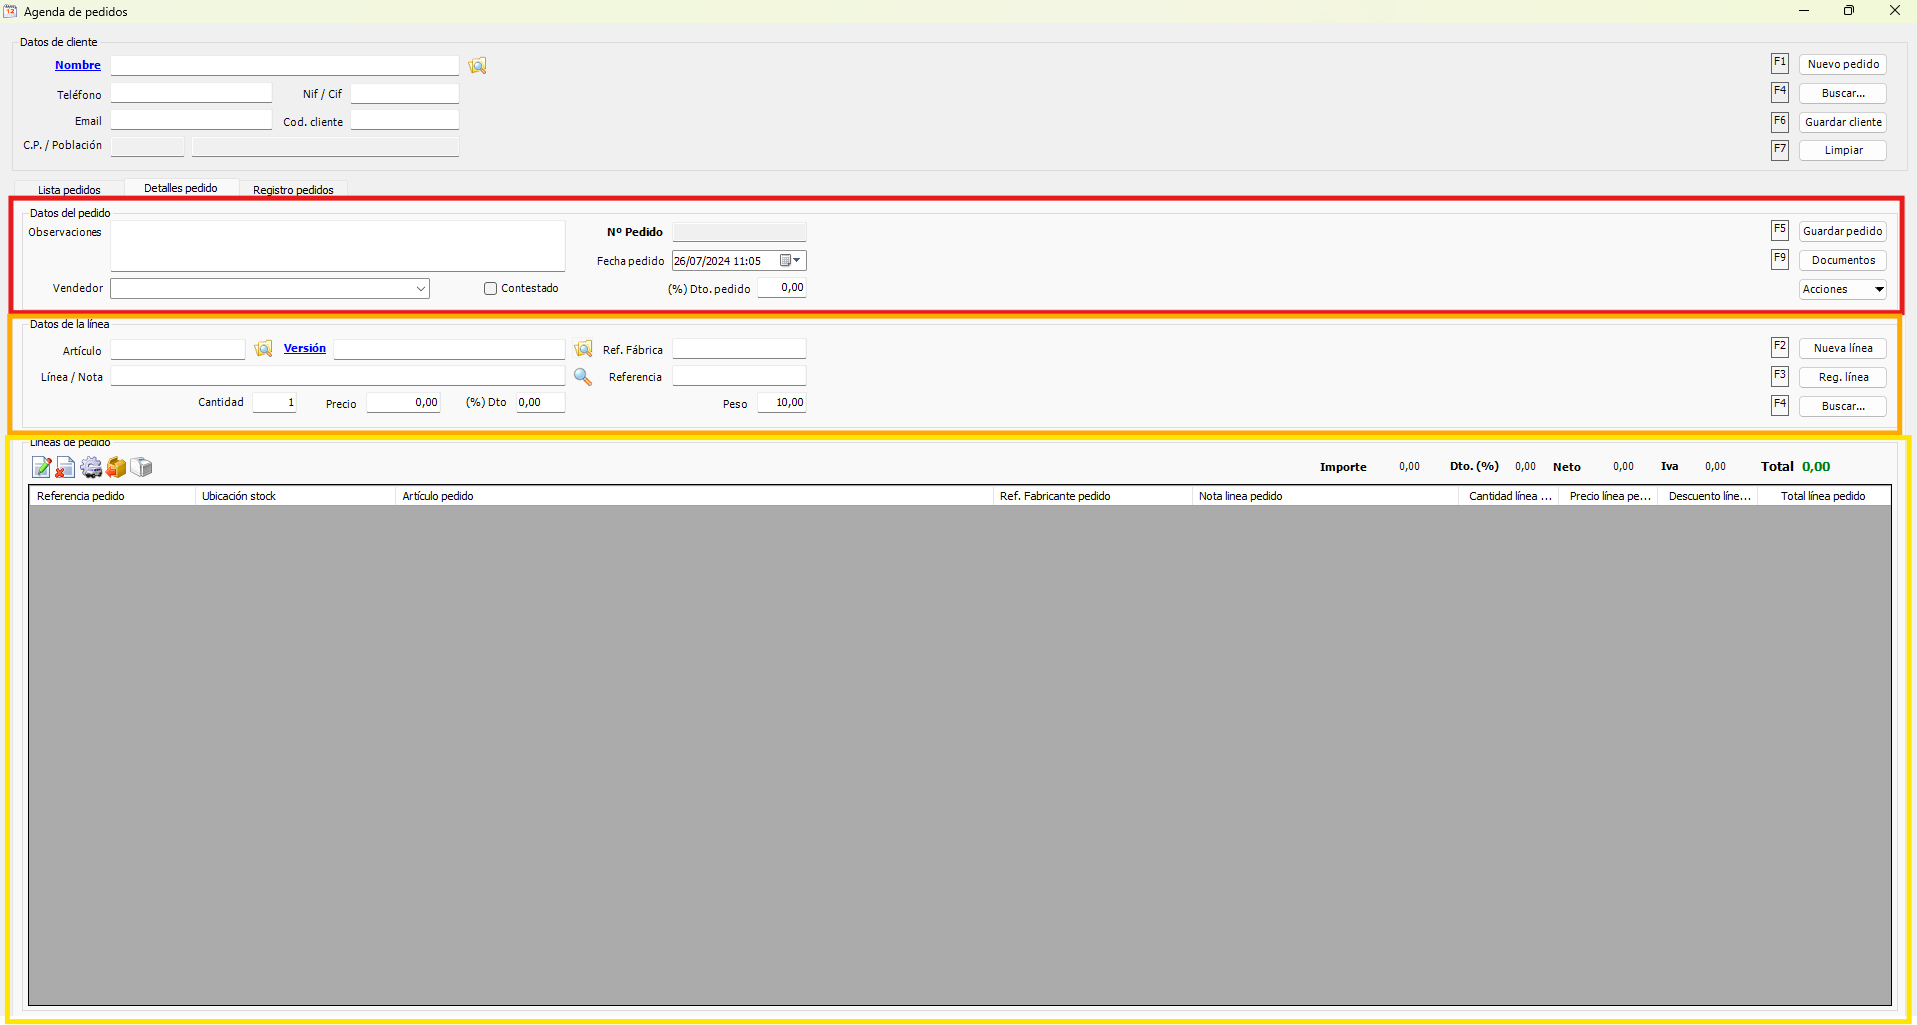Click the Versión link
The width and height of the screenshot is (1917, 1025).
pos(305,349)
